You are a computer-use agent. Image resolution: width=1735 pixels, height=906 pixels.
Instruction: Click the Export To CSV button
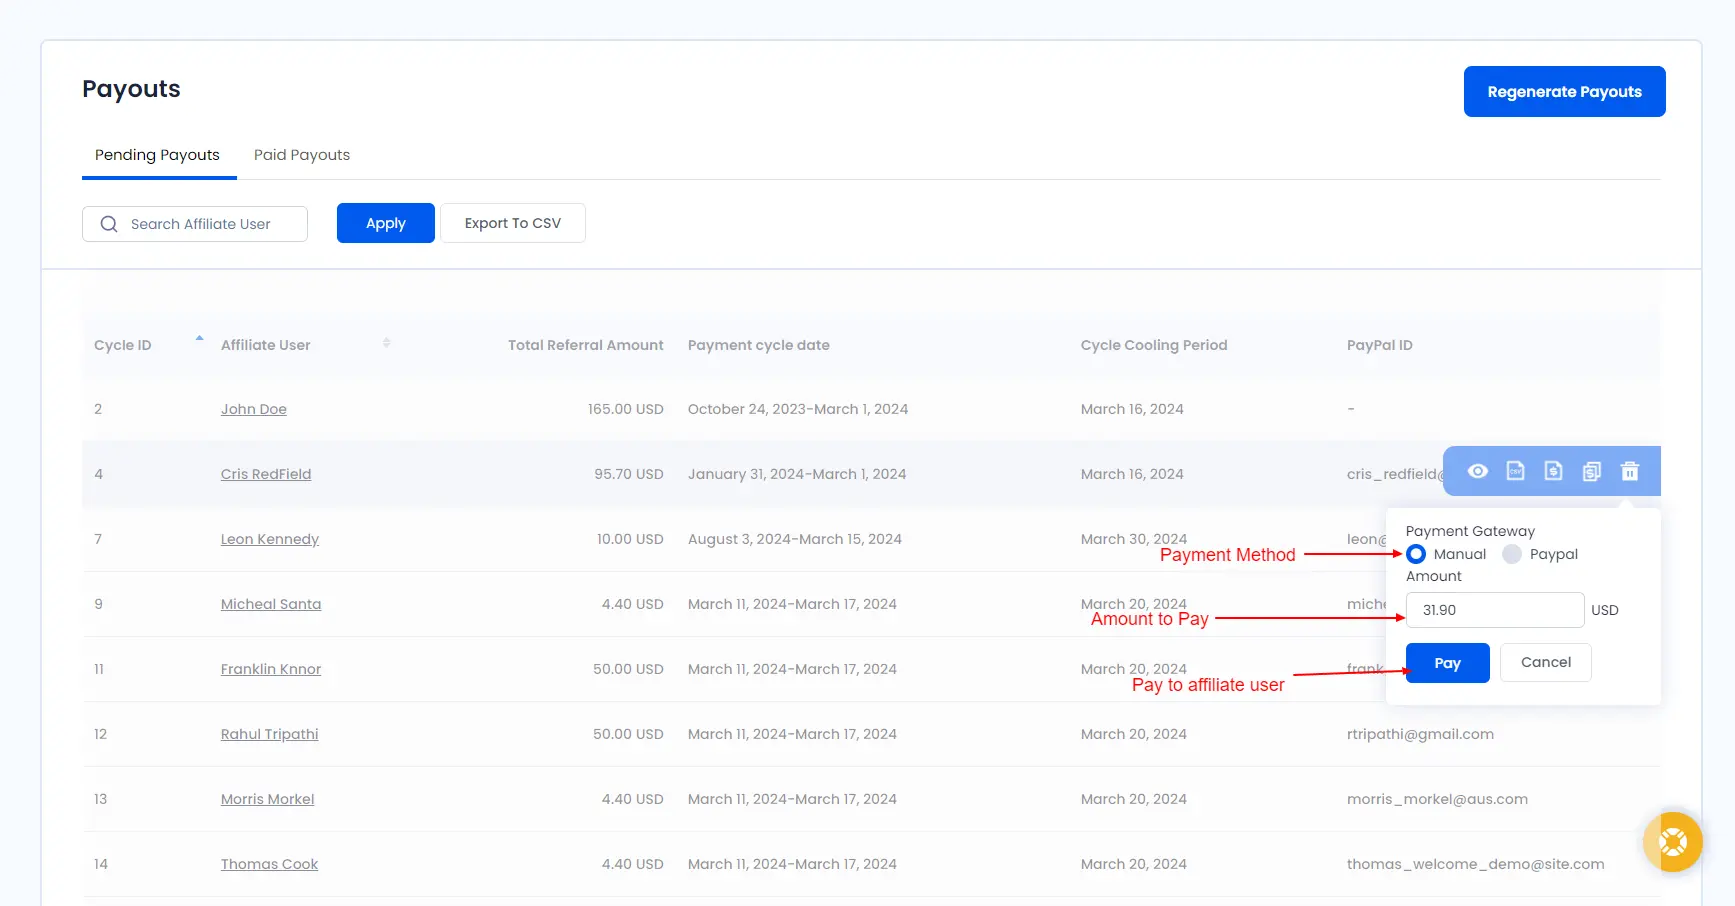pyautogui.click(x=512, y=223)
